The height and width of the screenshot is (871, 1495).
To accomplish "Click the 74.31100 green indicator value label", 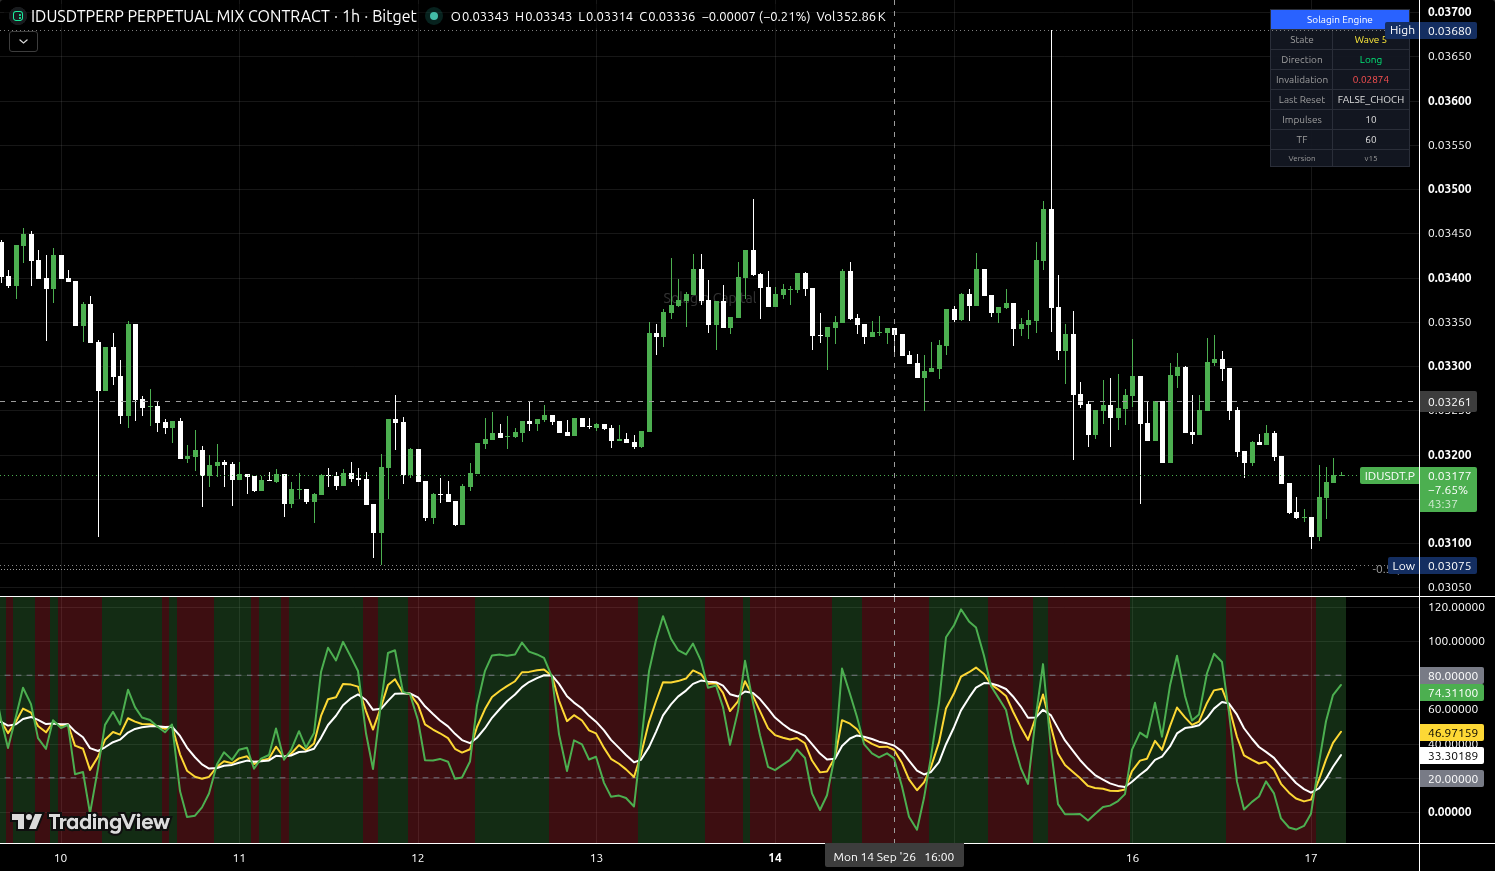I will 1452,693.
